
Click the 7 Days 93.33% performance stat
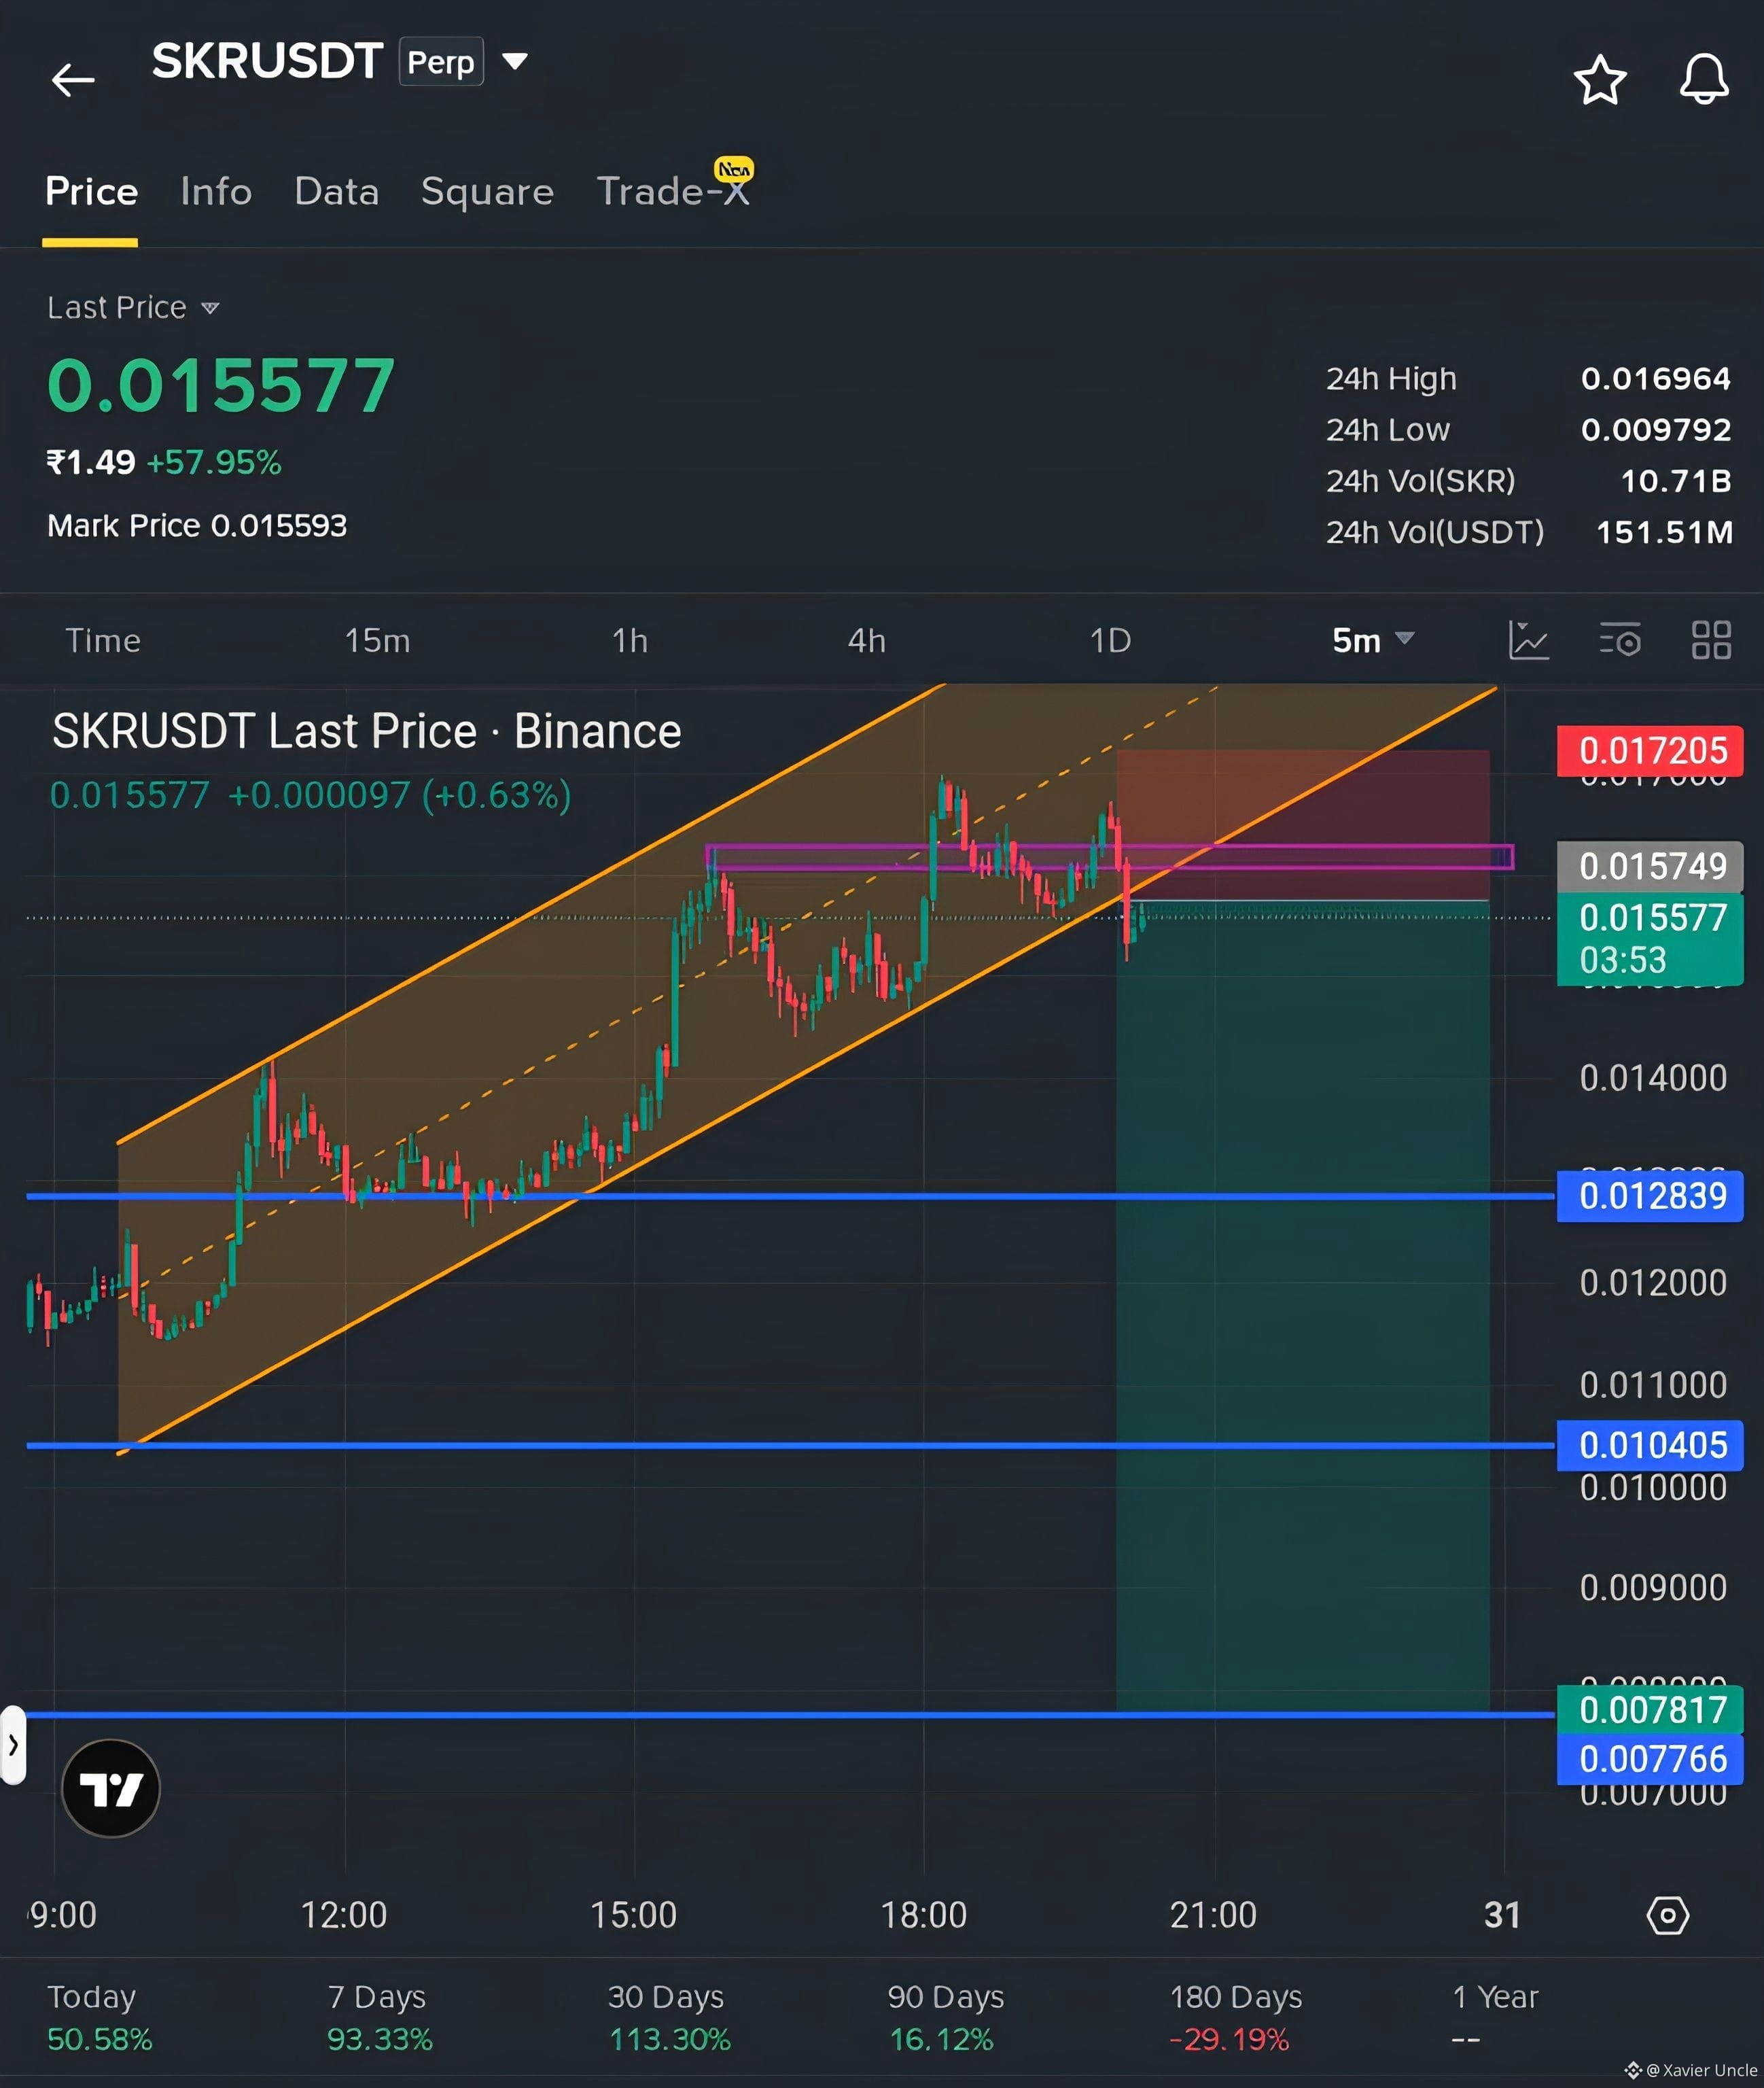coord(380,2017)
